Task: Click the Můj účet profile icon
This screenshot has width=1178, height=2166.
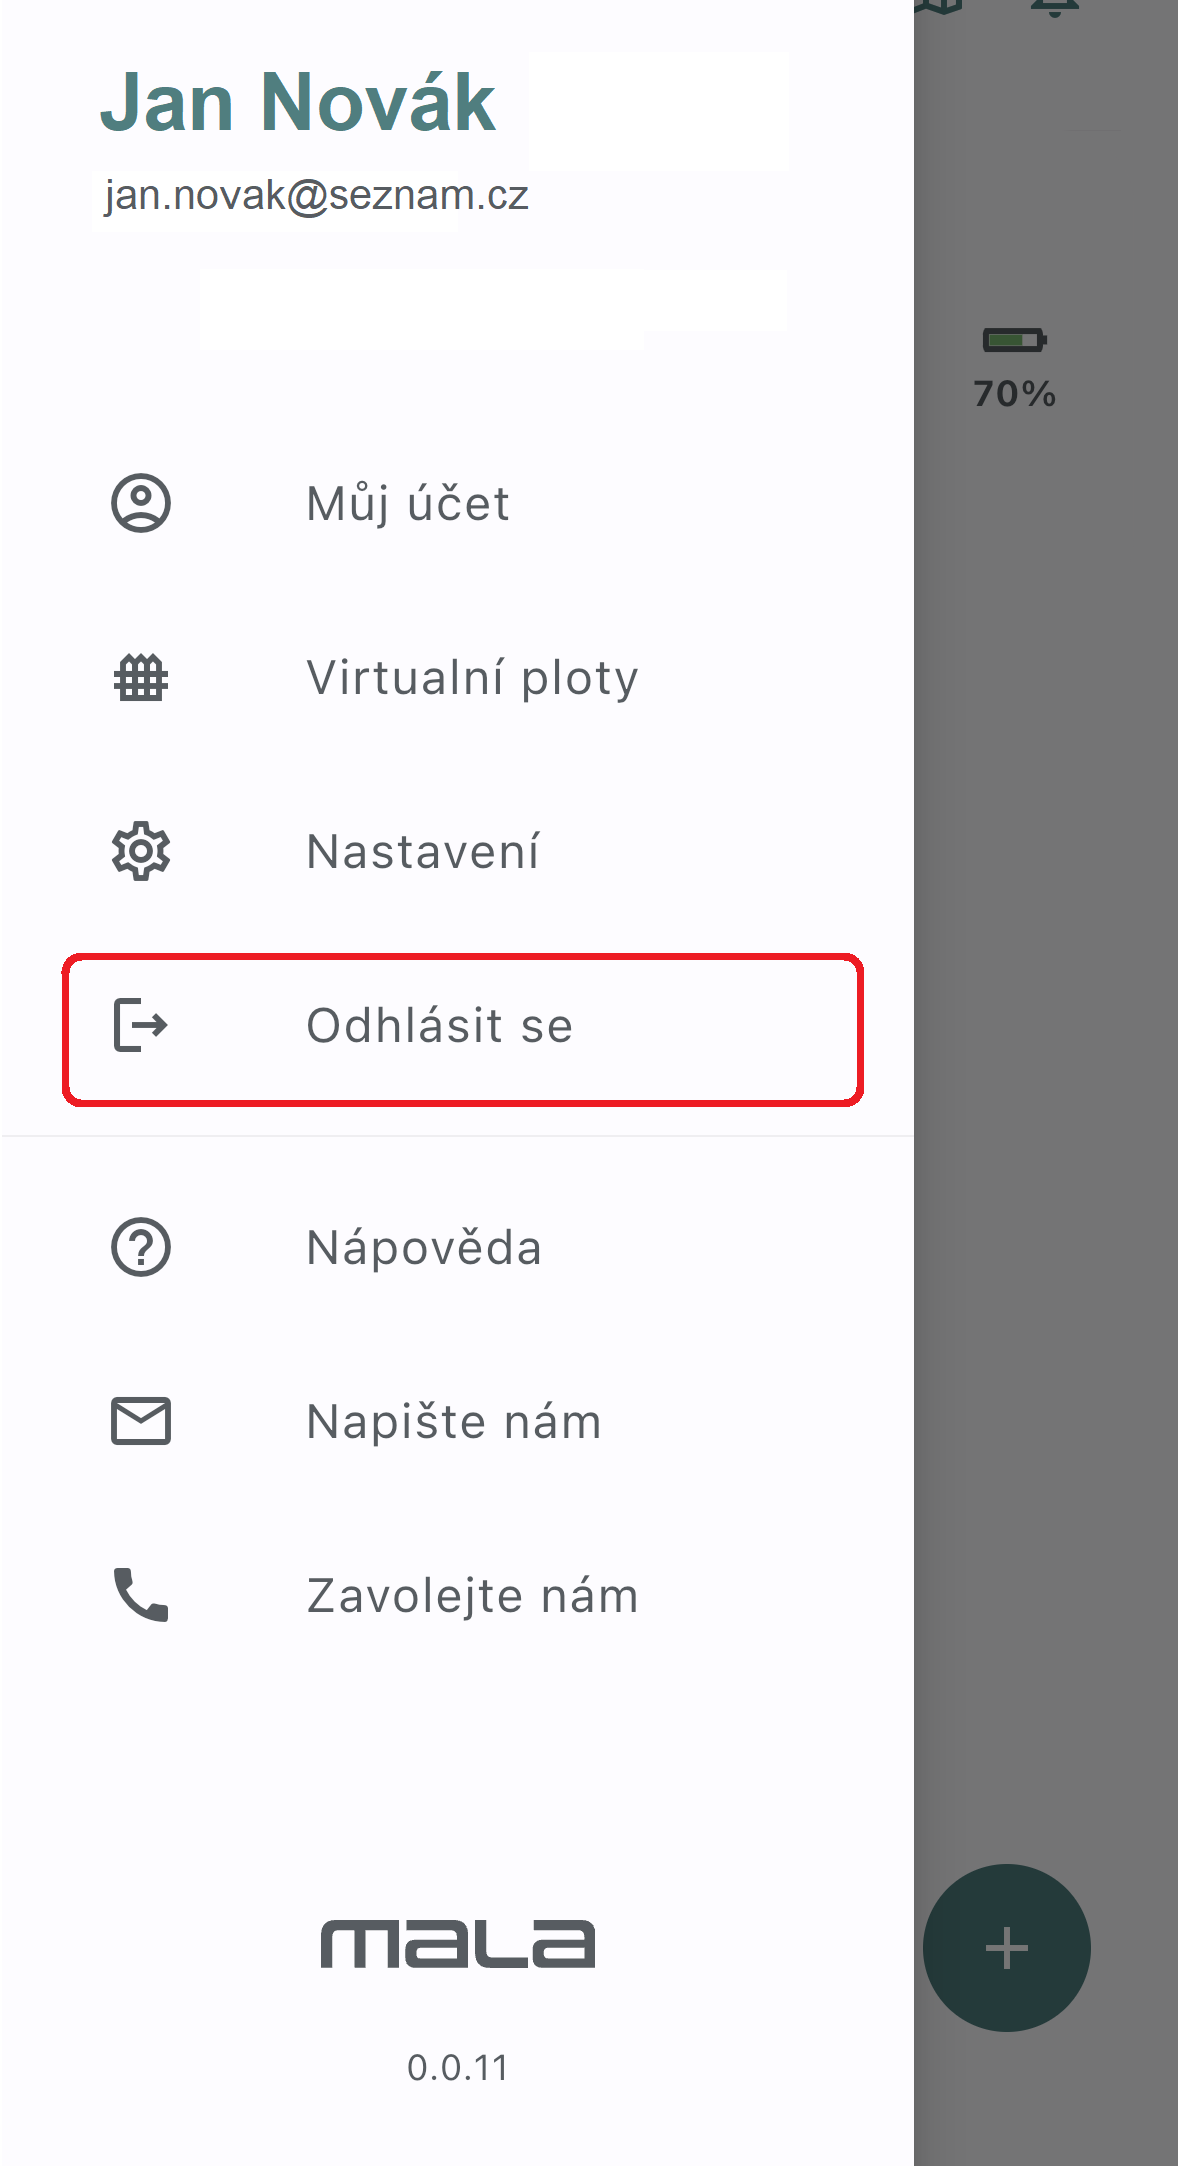Action: pos(141,503)
